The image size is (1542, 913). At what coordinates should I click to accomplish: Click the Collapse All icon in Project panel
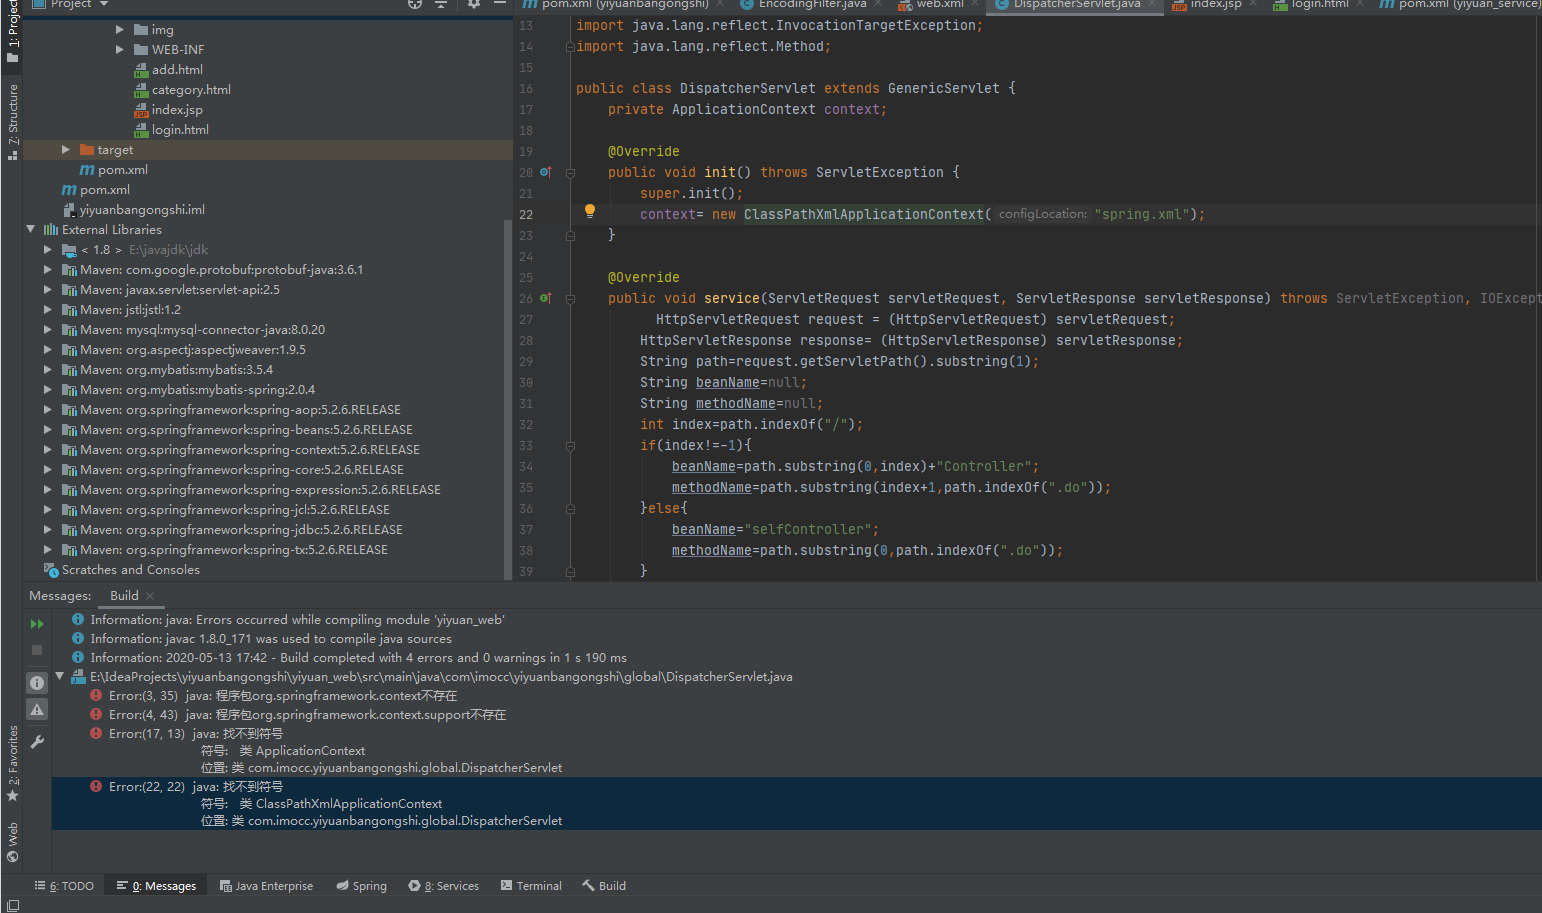[x=441, y=4]
